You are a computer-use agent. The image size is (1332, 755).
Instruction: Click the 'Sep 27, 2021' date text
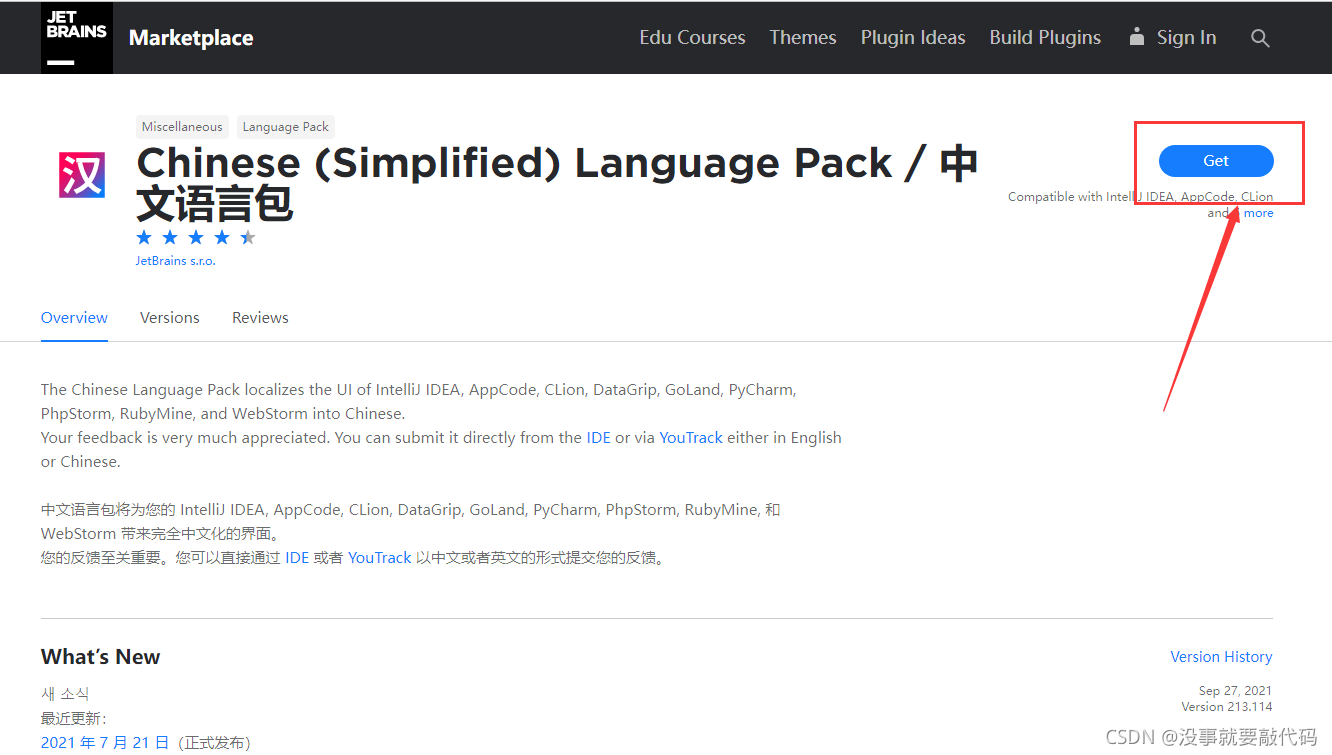click(1235, 691)
